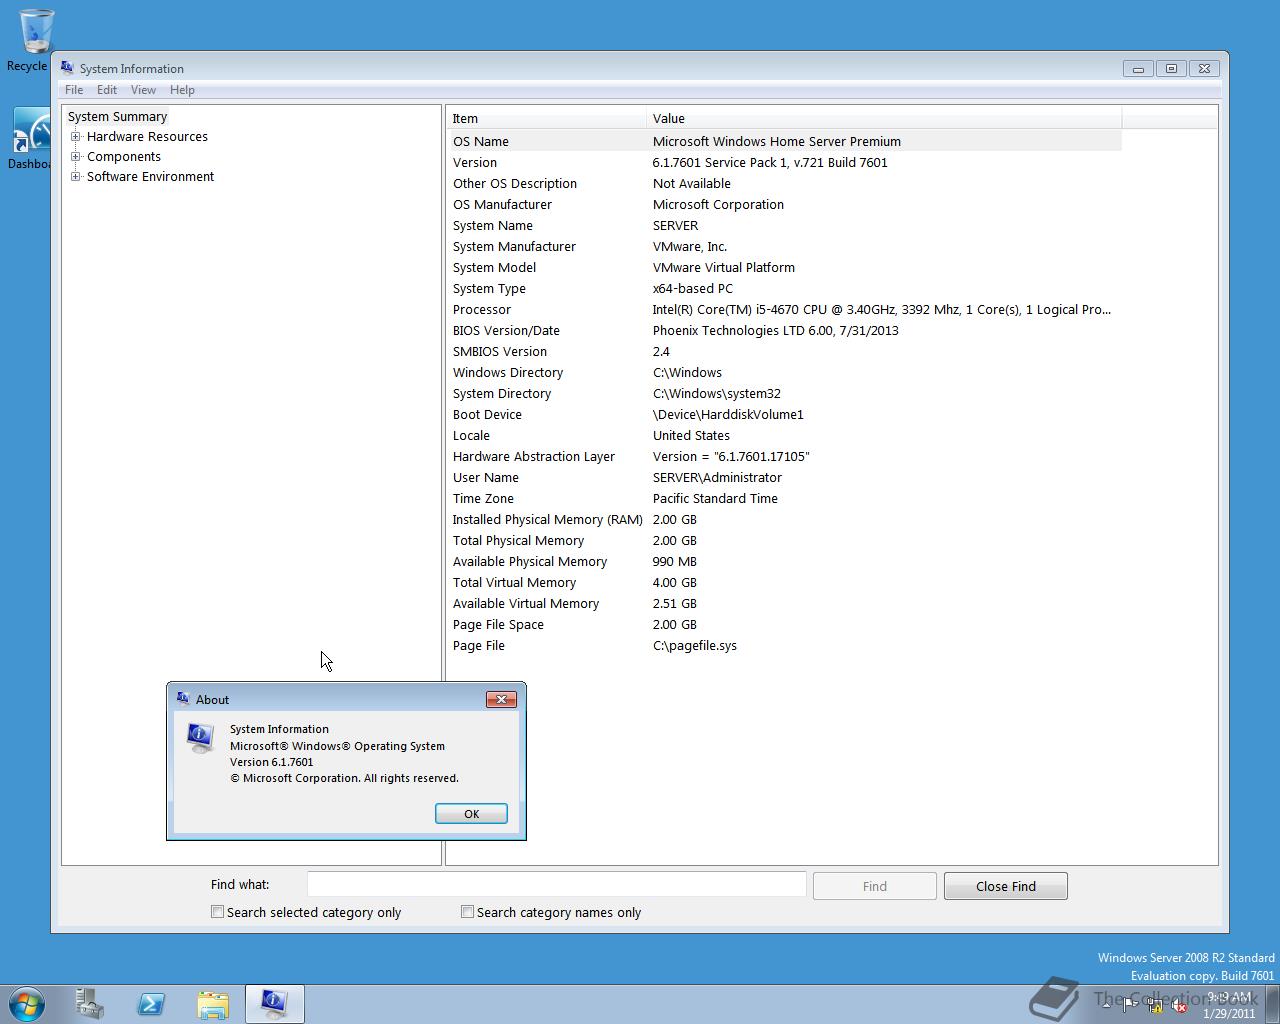This screenshot has width=1280, height=1024.
Task: Close the About dialog with the X
Action: [501, 699]
